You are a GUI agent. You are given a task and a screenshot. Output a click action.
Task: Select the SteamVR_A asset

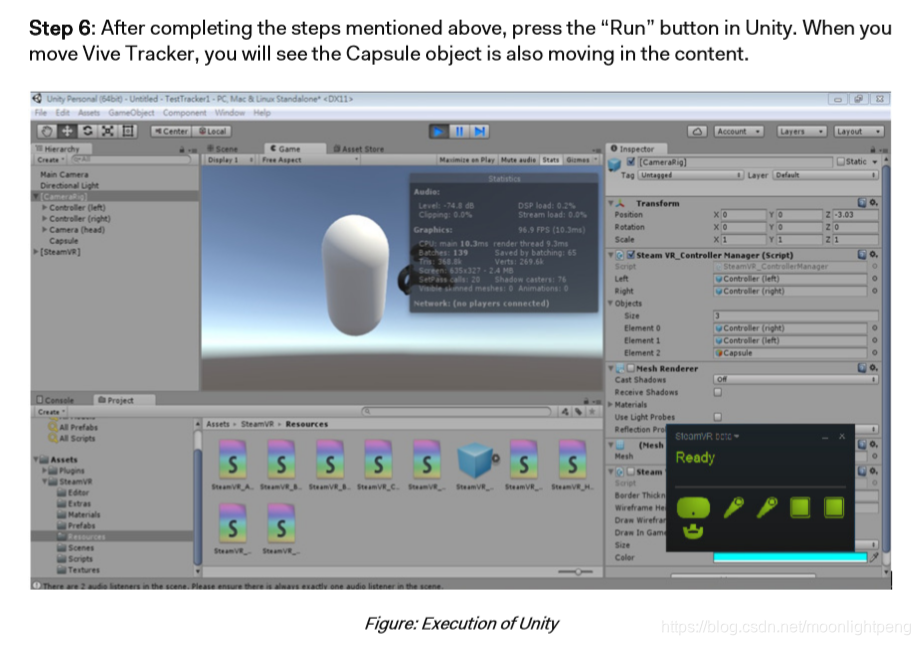coord(233,465)
